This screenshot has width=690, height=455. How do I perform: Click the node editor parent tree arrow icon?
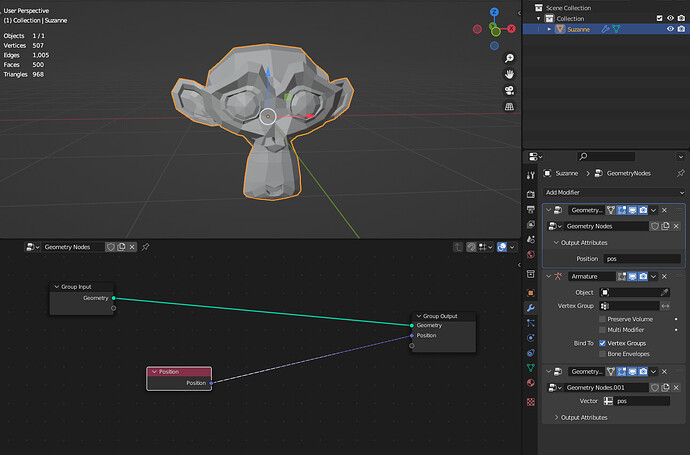(x=458, y=247)
